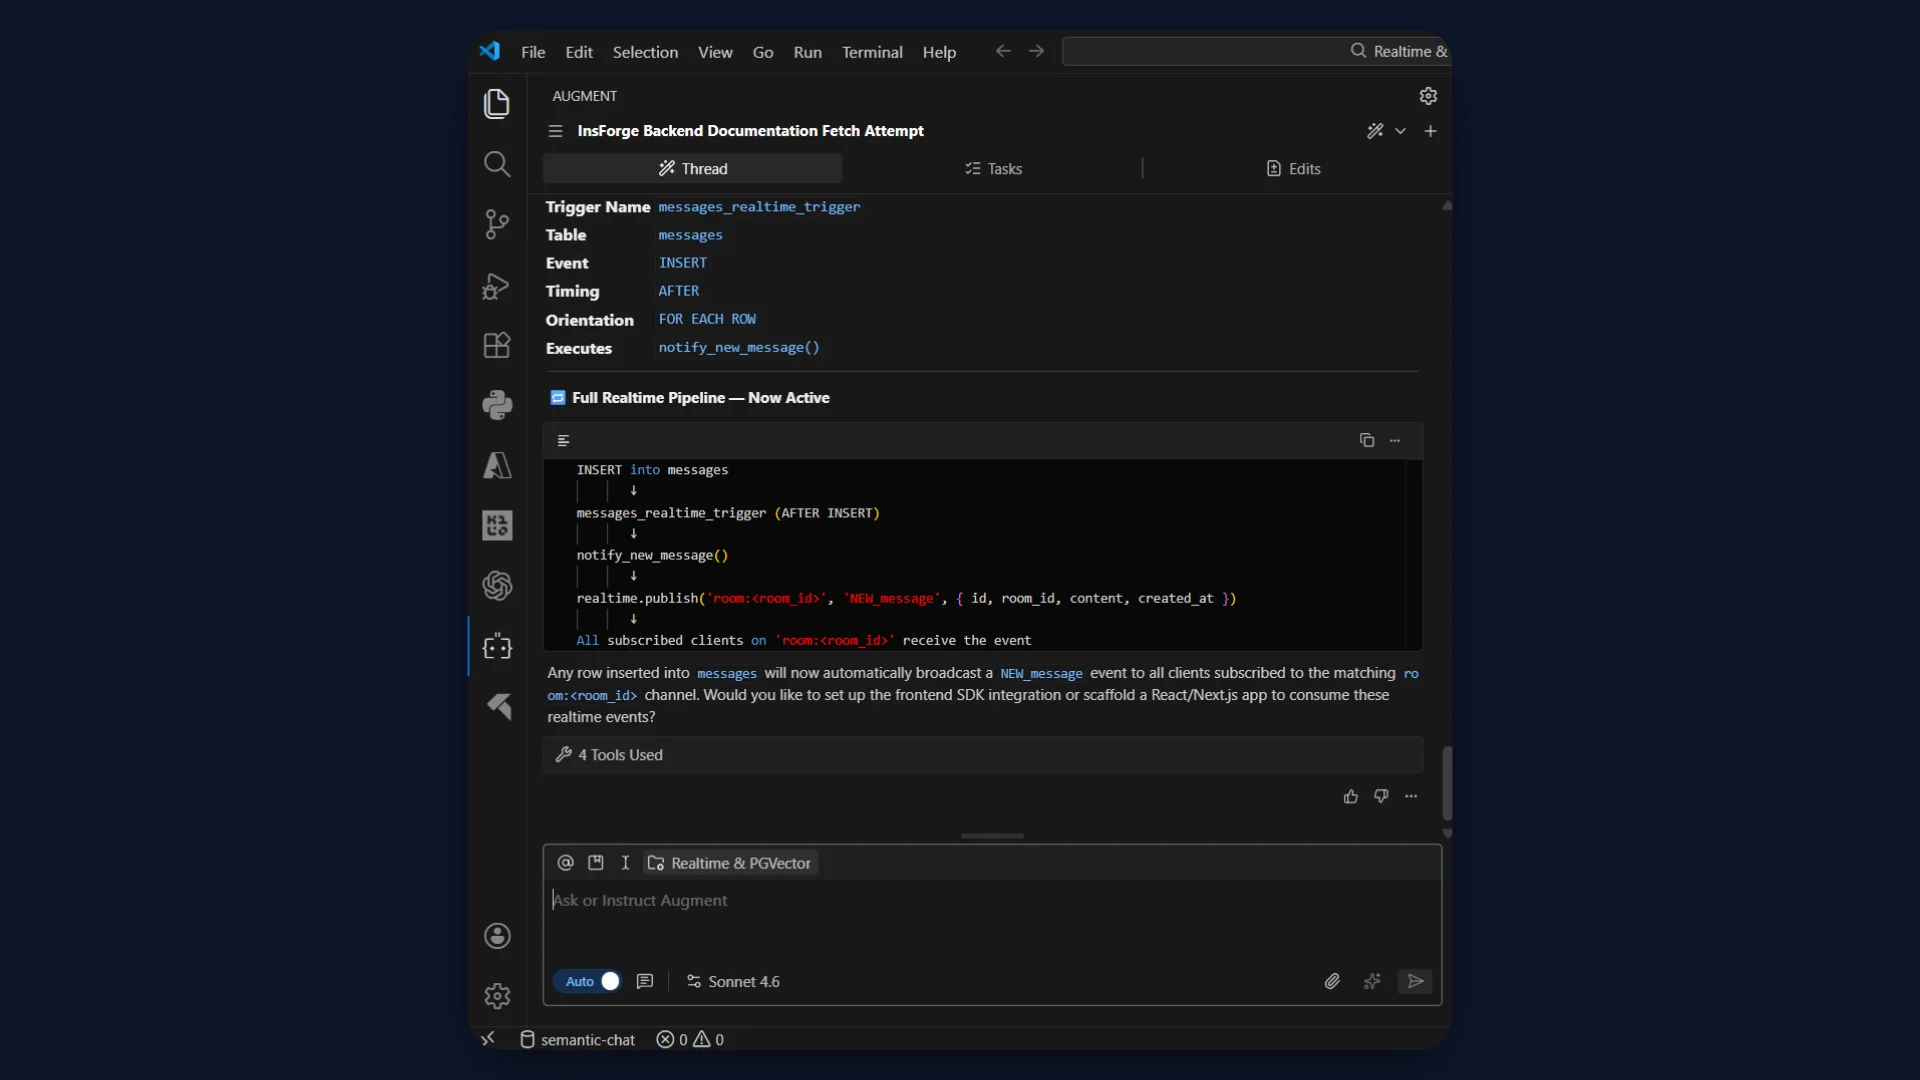Click the Realtime & PGVector context chip
The height and width of the screenshot is (1080, 1920).
pyautogui.click(x=730, y=863)
